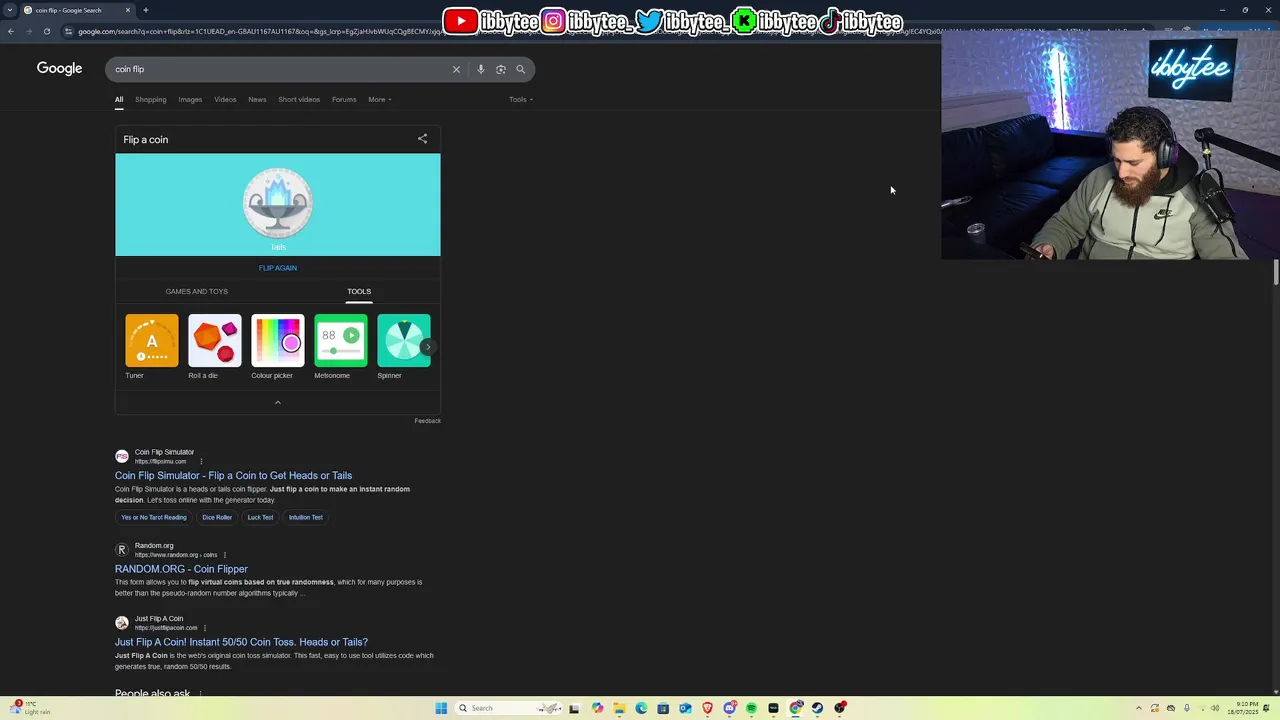Open Copilot from the taskbar
This screenshot has height=720, width=1280.
tap(597, 708)
